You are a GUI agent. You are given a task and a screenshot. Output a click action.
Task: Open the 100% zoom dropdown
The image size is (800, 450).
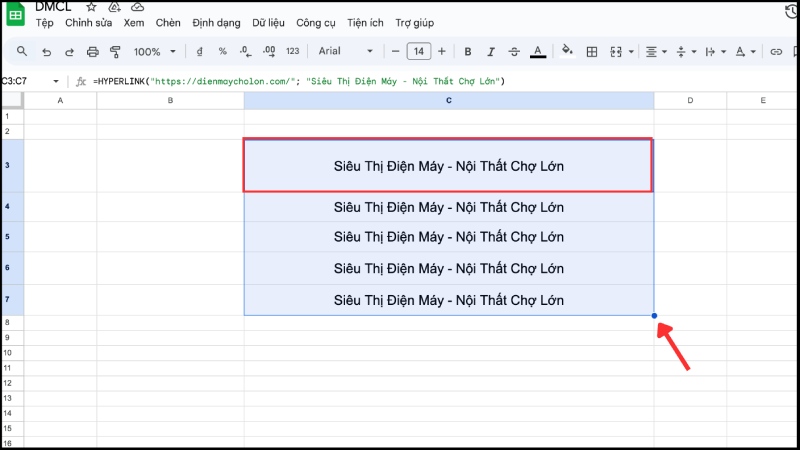pos(154,52)
